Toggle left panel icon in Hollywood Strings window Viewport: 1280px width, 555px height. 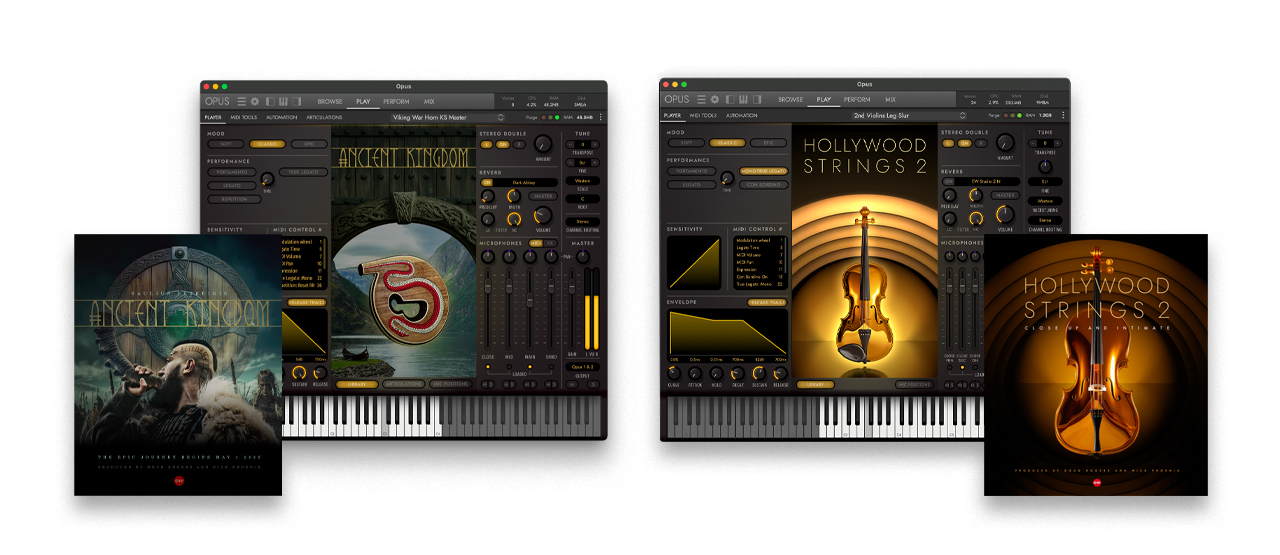pos(730,99)
